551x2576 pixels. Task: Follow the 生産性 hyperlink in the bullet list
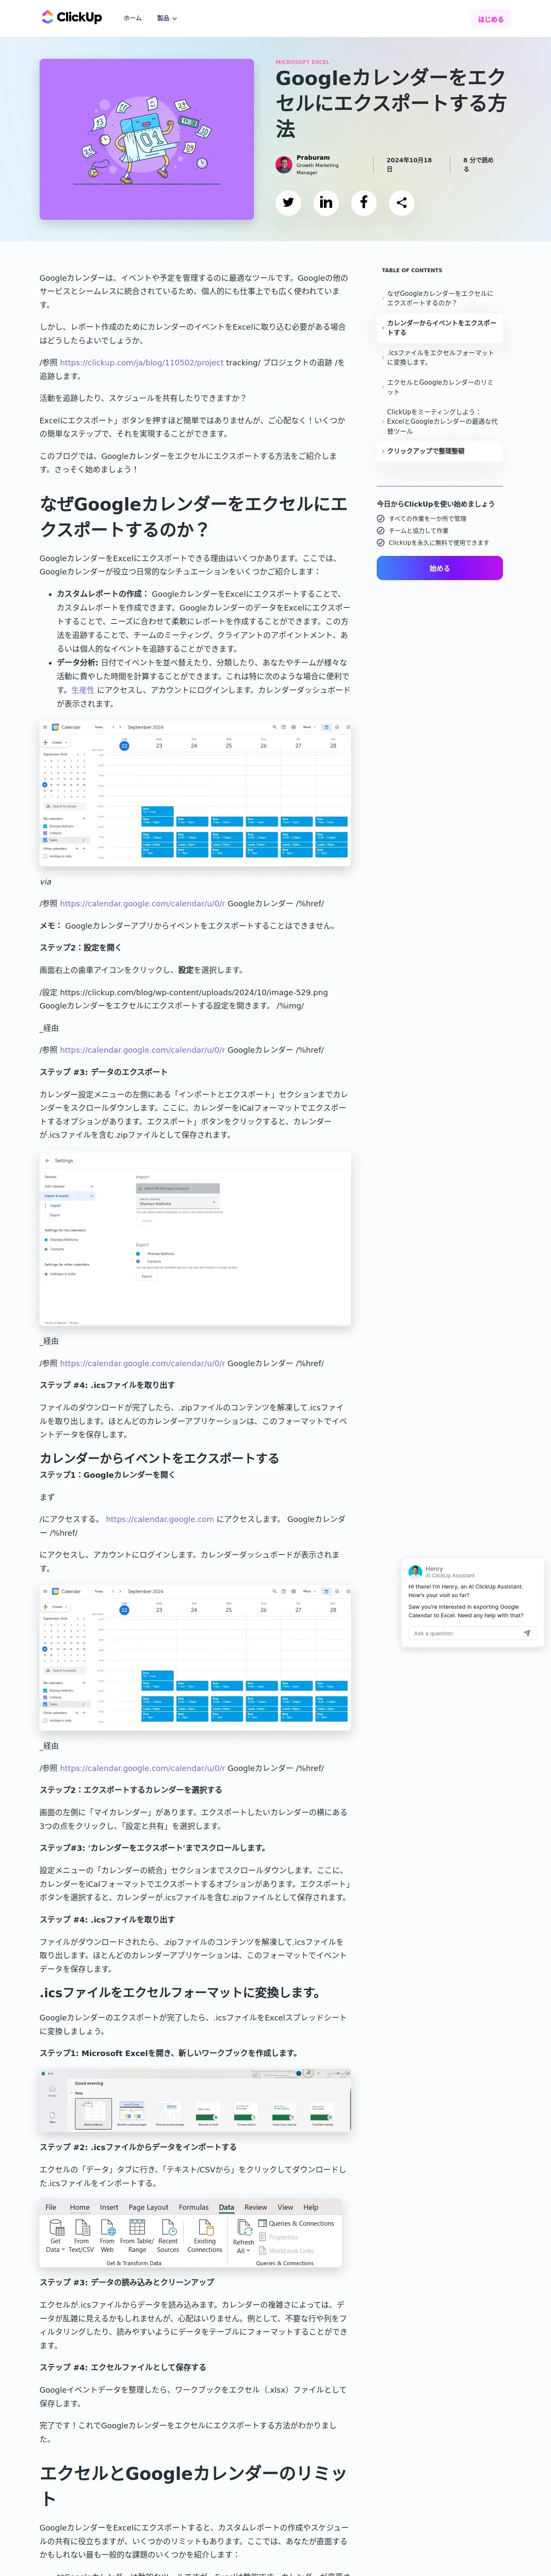pyautogui.click(x=83, y=690)
